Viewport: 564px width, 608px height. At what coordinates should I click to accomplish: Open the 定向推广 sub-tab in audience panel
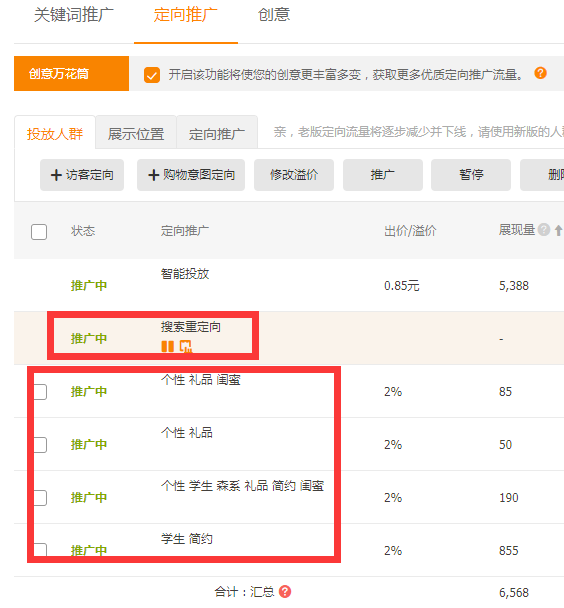(x=217, y=133)
